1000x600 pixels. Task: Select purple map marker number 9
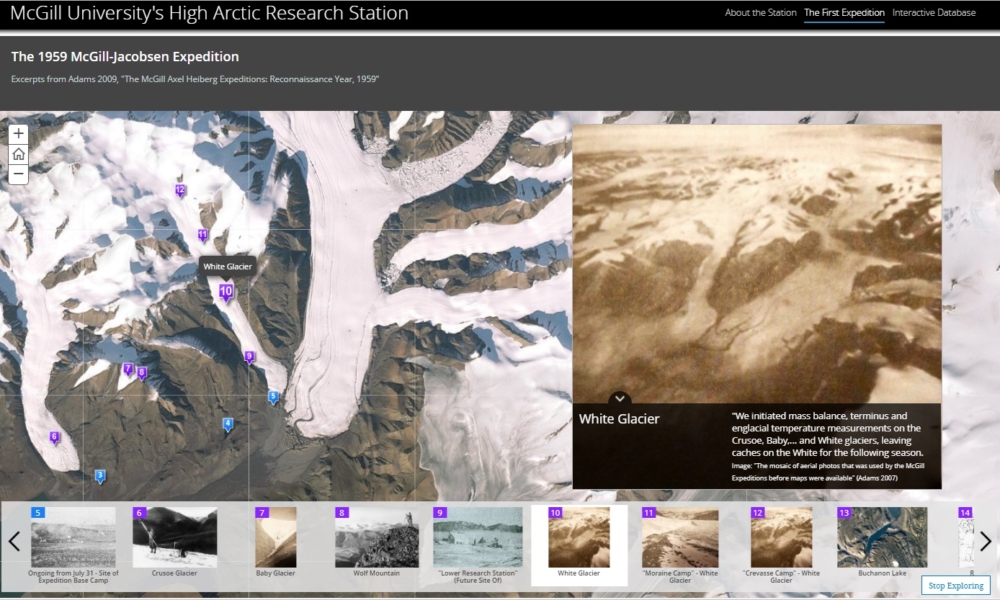click(x=249, y=357)
